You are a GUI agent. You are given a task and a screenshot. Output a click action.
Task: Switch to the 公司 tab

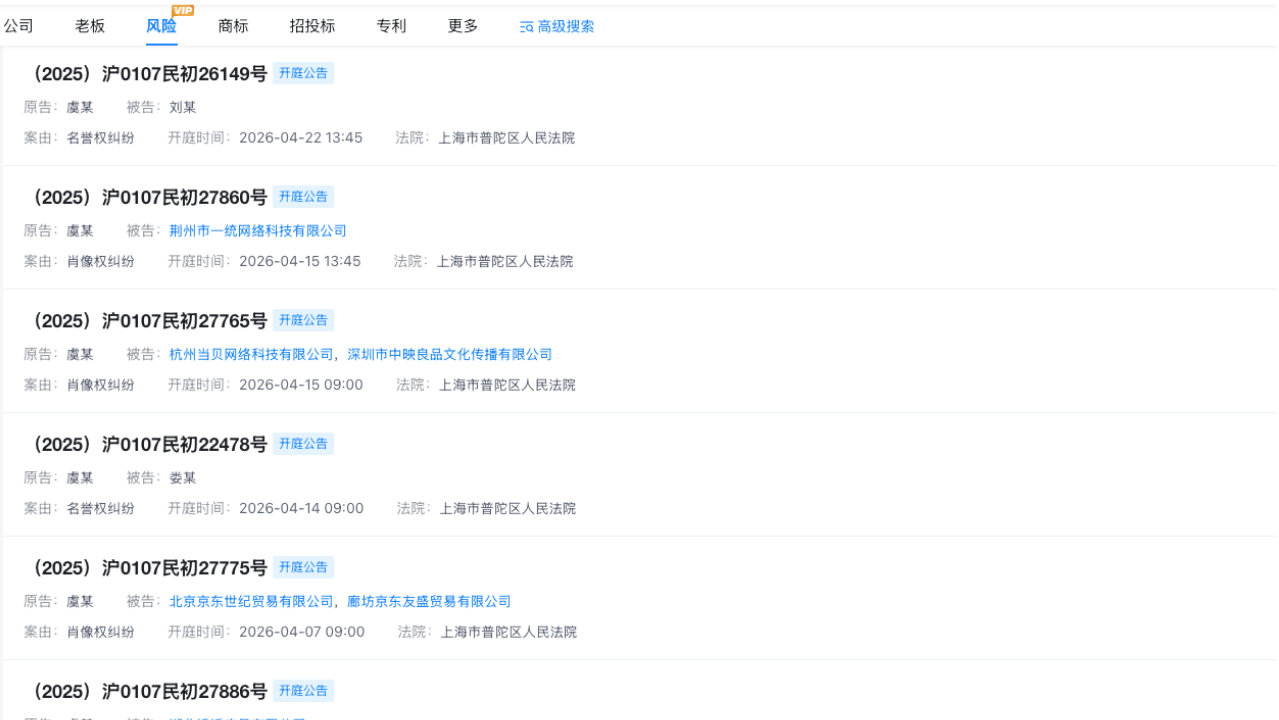click(x=20, y=26)
